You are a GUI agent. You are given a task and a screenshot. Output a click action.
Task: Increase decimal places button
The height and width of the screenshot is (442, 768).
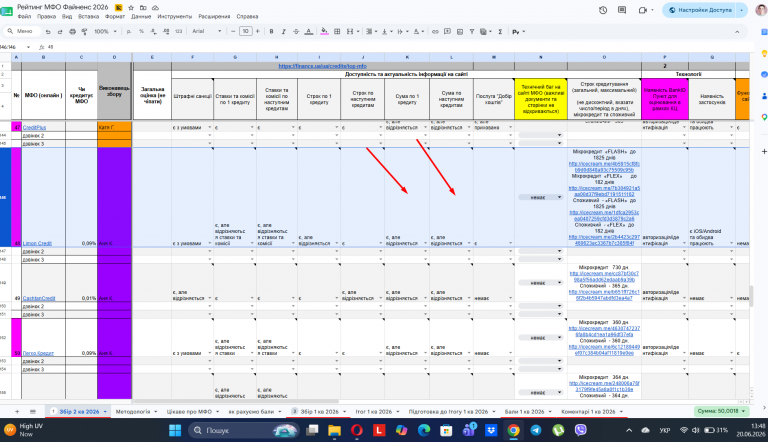[x=166, y=31]
